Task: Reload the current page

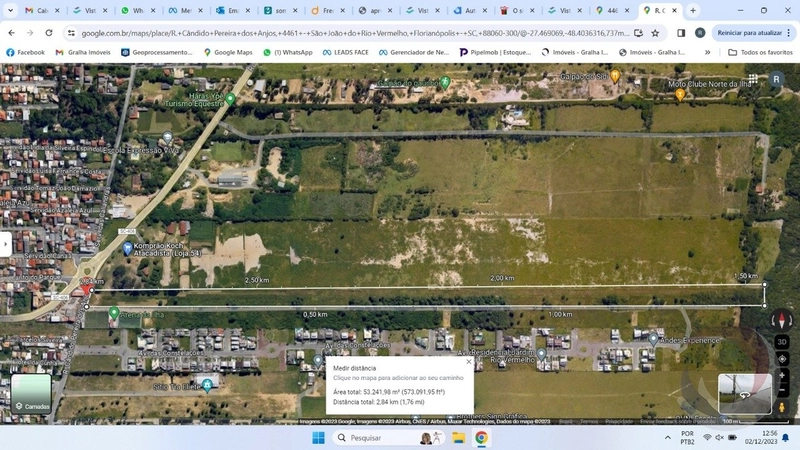Action: 48,33
